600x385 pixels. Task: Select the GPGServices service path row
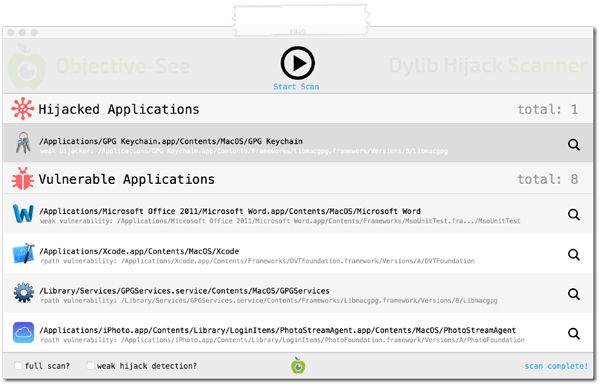184,291
